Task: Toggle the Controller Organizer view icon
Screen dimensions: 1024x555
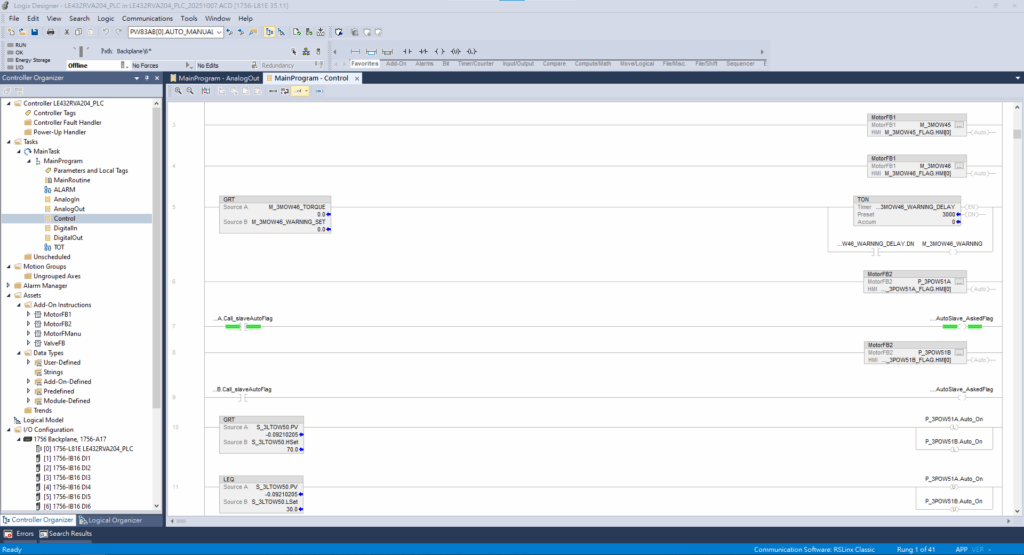Action: [270, 32]
